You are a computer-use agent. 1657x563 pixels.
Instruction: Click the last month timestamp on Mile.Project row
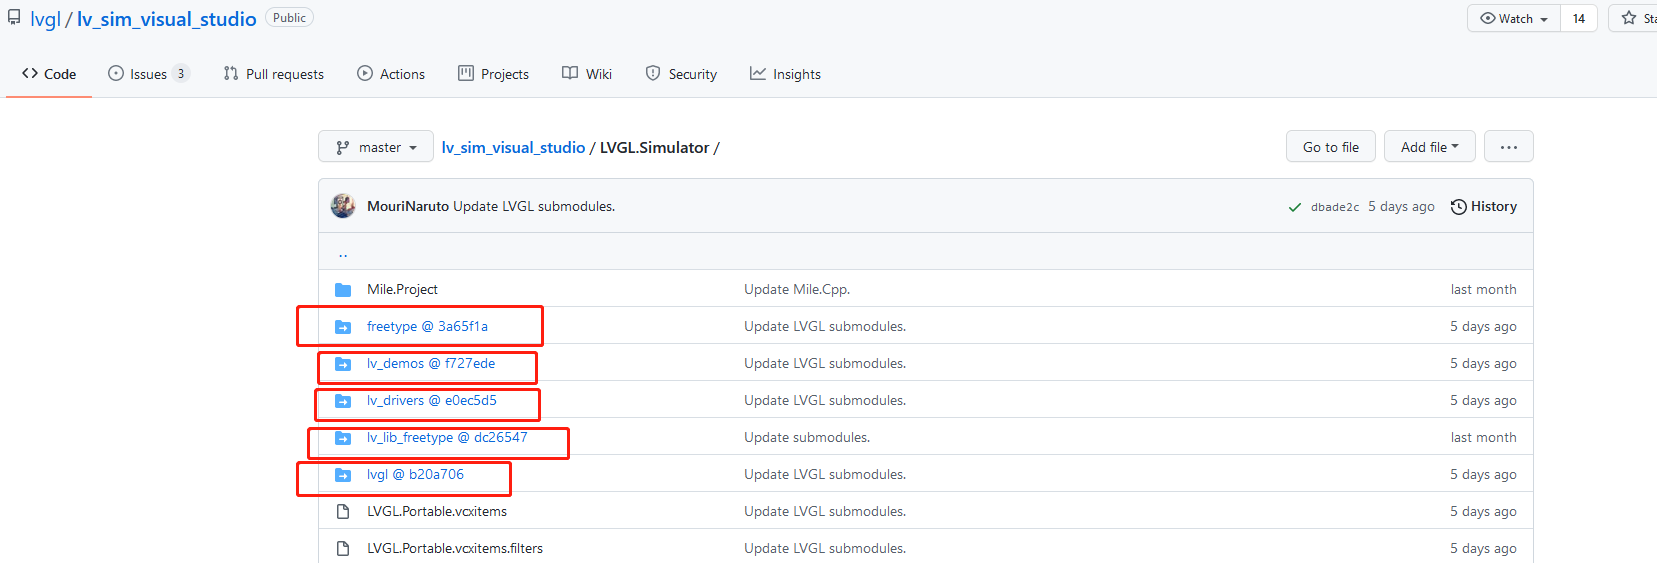coord(1483,289)
